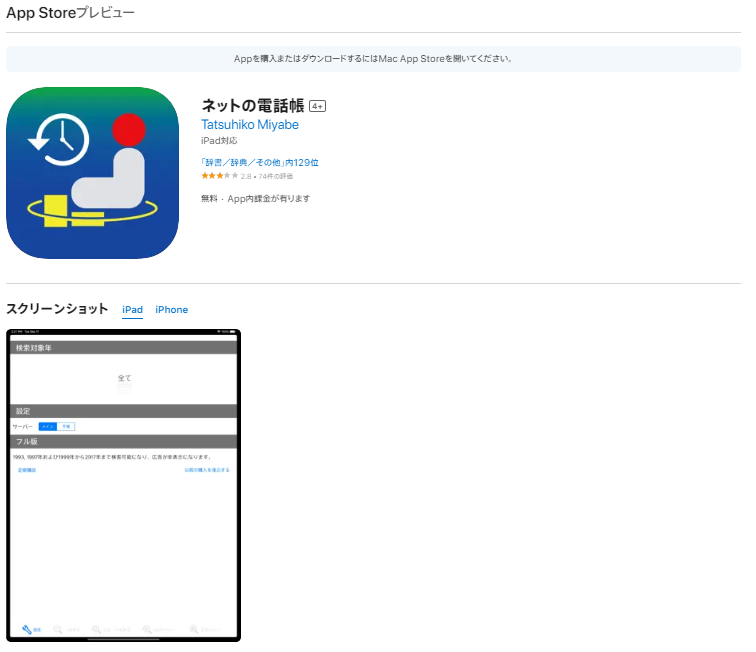
Task: Open the iPad screenshot thumbnail
Action: click(x=123, y=485)
